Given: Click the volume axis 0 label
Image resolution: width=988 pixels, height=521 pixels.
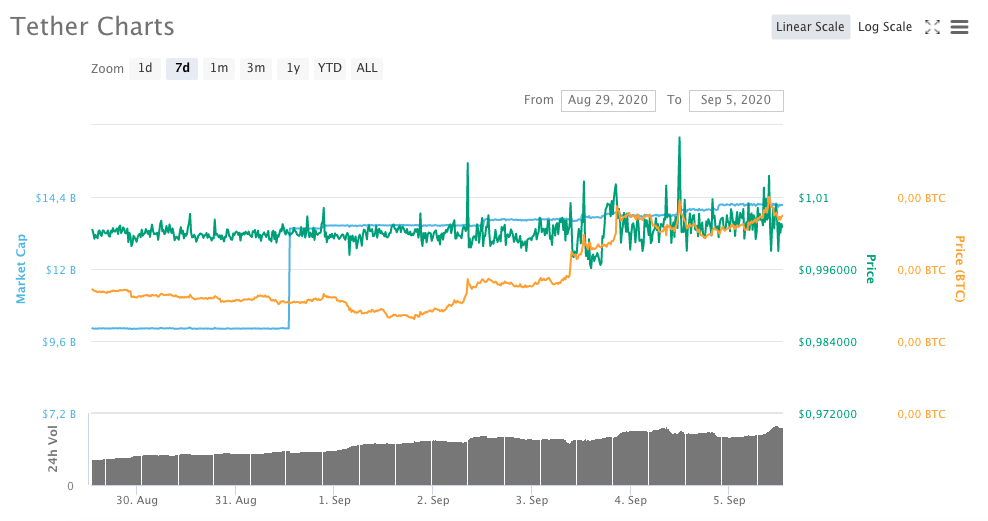Looking at the screenshot, I should tap(71, 486).
